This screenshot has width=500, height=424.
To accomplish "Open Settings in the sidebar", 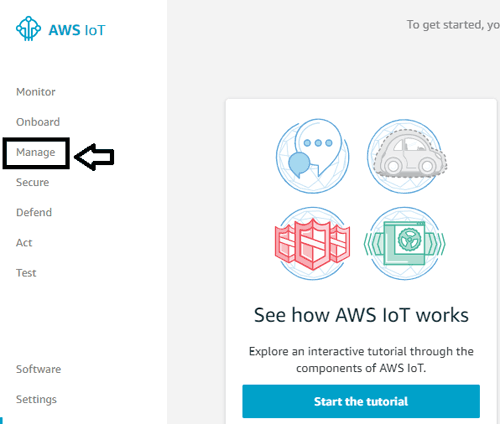I will tap(36, 399).
